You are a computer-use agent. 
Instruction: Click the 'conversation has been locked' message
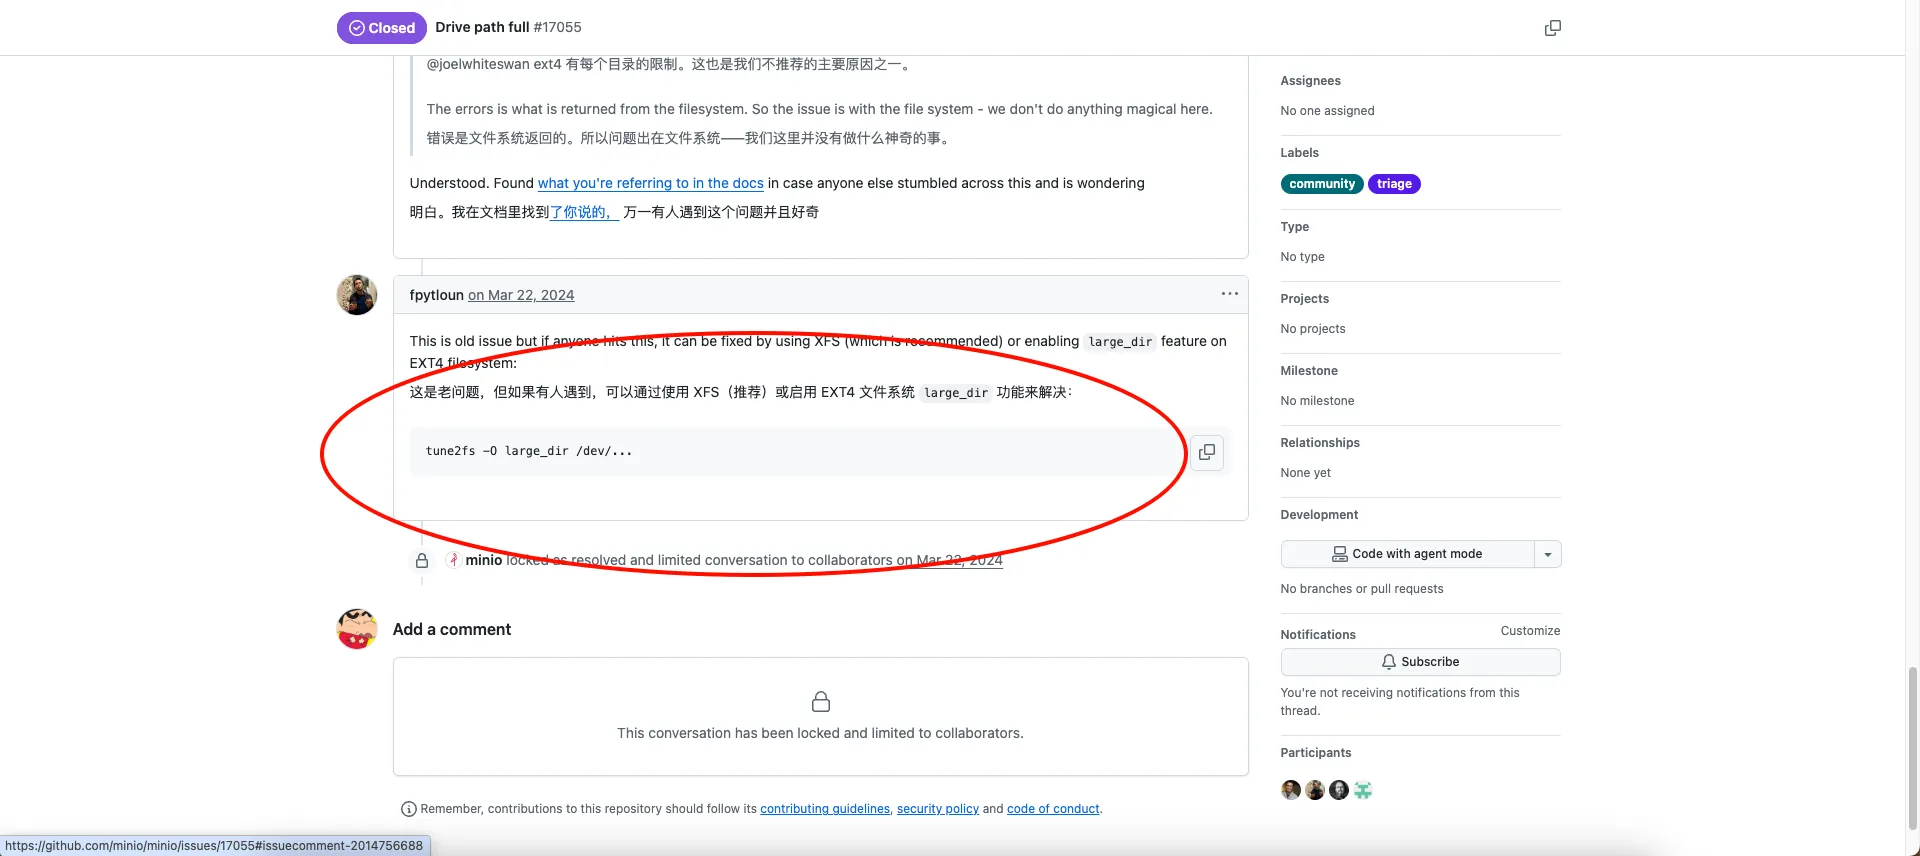820,733
